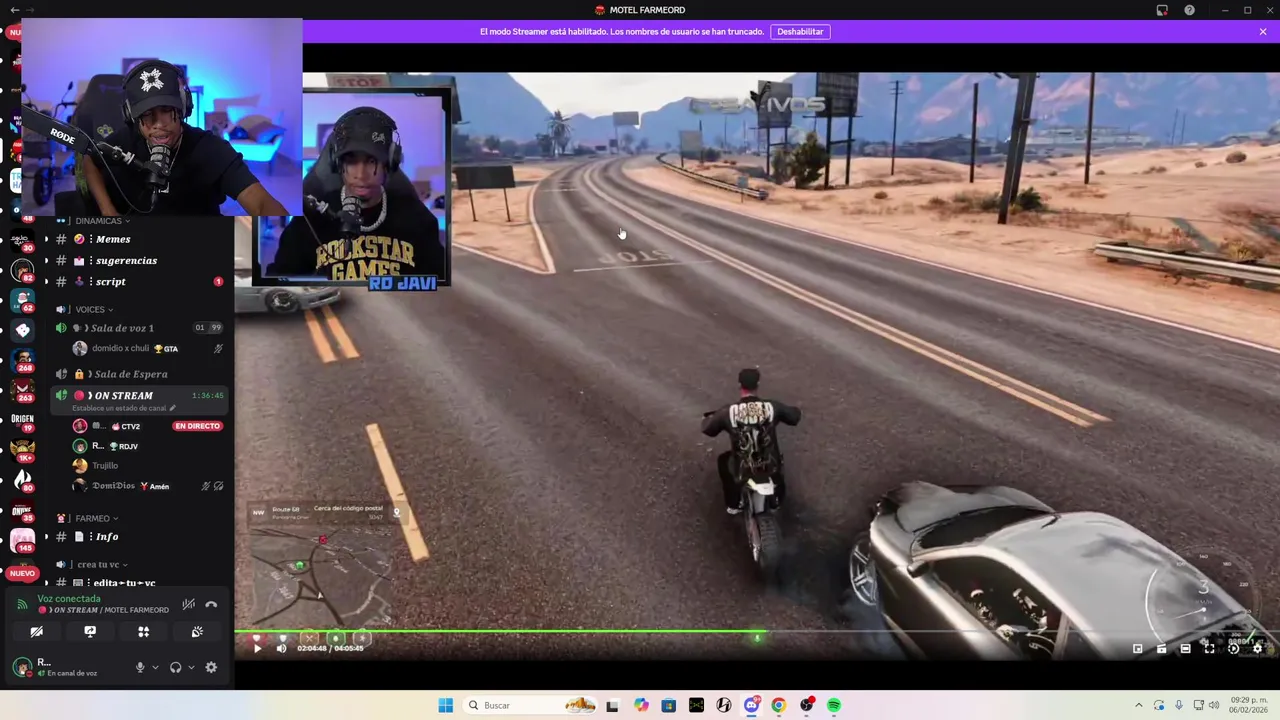The height and width of the screenshot is (720, 1280).
Task: Select user Trujillo in voice channel
Action: coord(140,466)
